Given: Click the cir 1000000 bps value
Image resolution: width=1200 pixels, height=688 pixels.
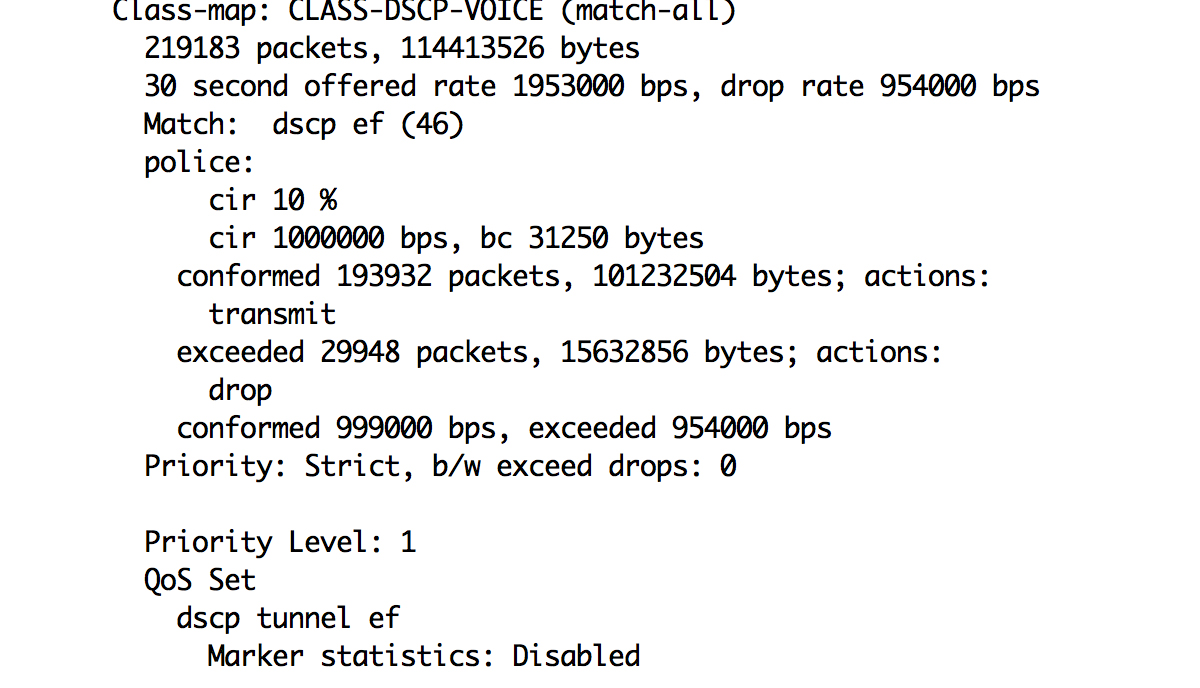Looking at the screenshot, I should 337,238.
